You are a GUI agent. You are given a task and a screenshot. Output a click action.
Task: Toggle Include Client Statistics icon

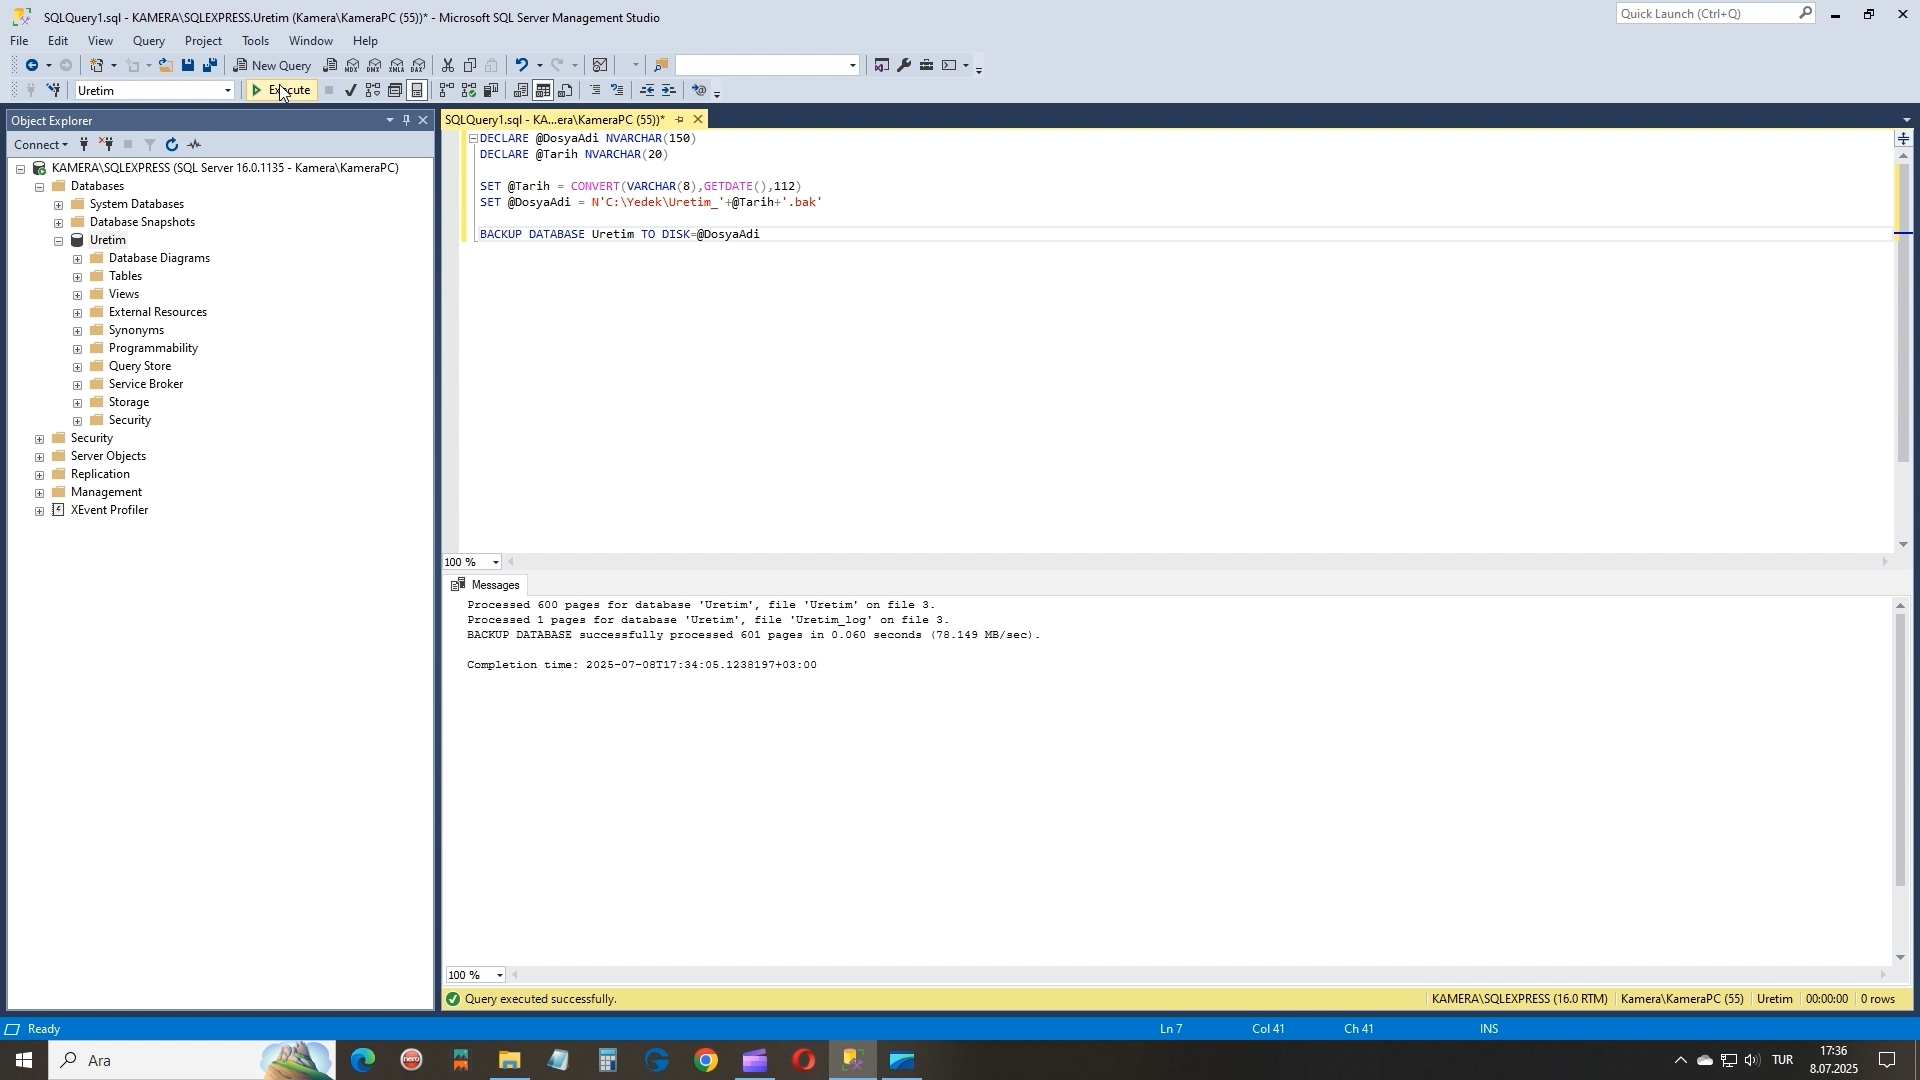click(490, 90)
